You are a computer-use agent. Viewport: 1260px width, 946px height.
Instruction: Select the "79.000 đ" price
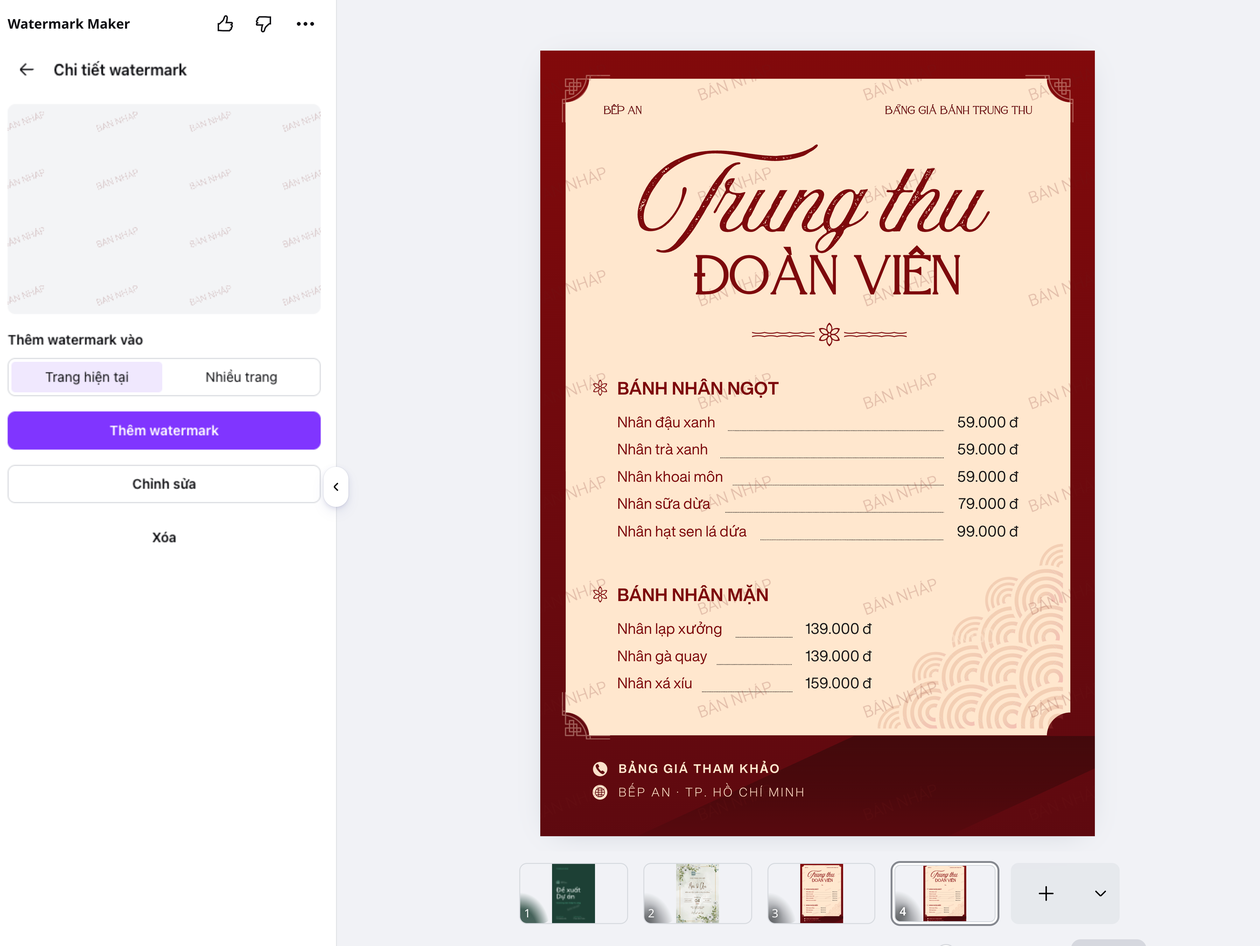click(x=988, y=504)
